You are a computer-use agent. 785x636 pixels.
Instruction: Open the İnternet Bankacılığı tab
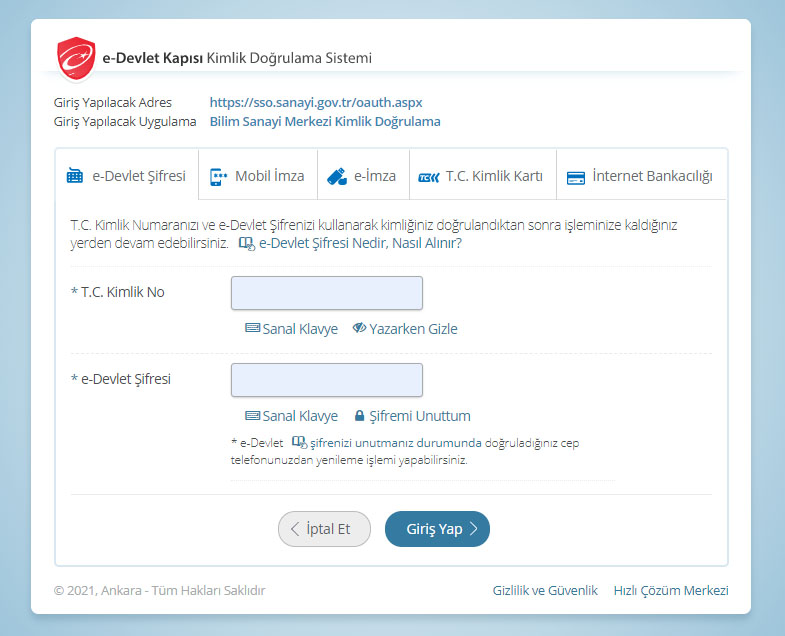pyautogui.click(x=641, y=176)
